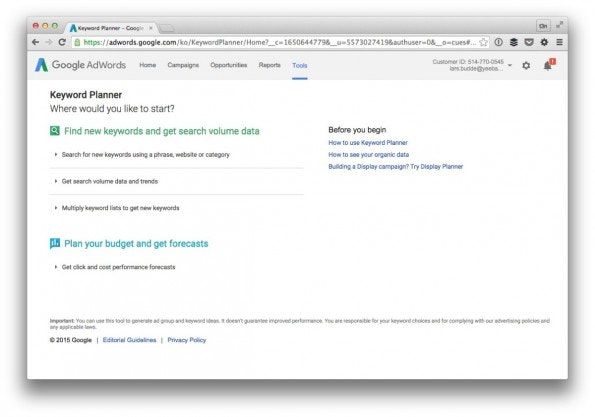The height and width of the screenshot is (417, 595).
Task: Open the Opportunities tab
Action: click(228, 65)
